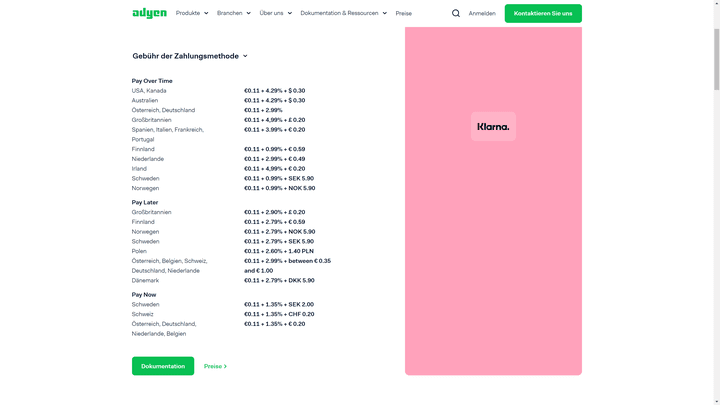Click fee €0.11 + 1.35% + SEK 2.00
Image resolution: width=720 pixels, height=405 pixels.
coord(279,304)
